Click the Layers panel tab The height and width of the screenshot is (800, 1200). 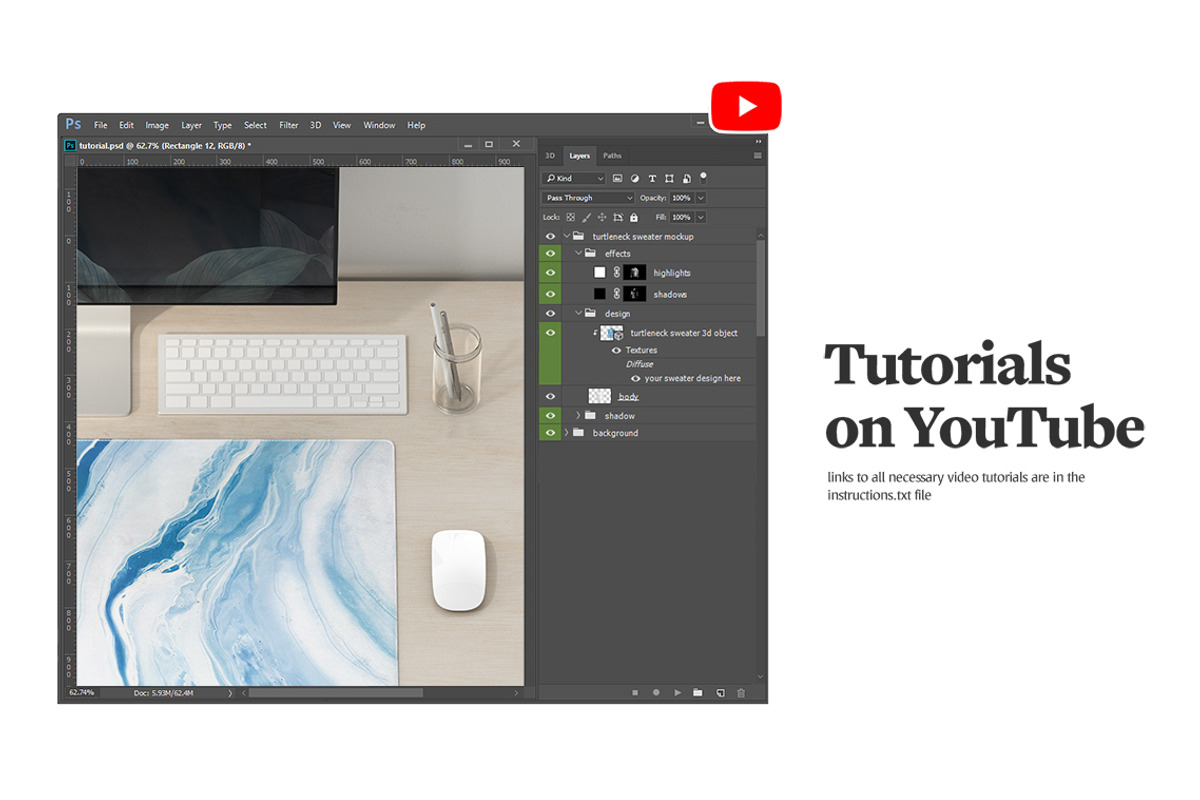[580, 156]
